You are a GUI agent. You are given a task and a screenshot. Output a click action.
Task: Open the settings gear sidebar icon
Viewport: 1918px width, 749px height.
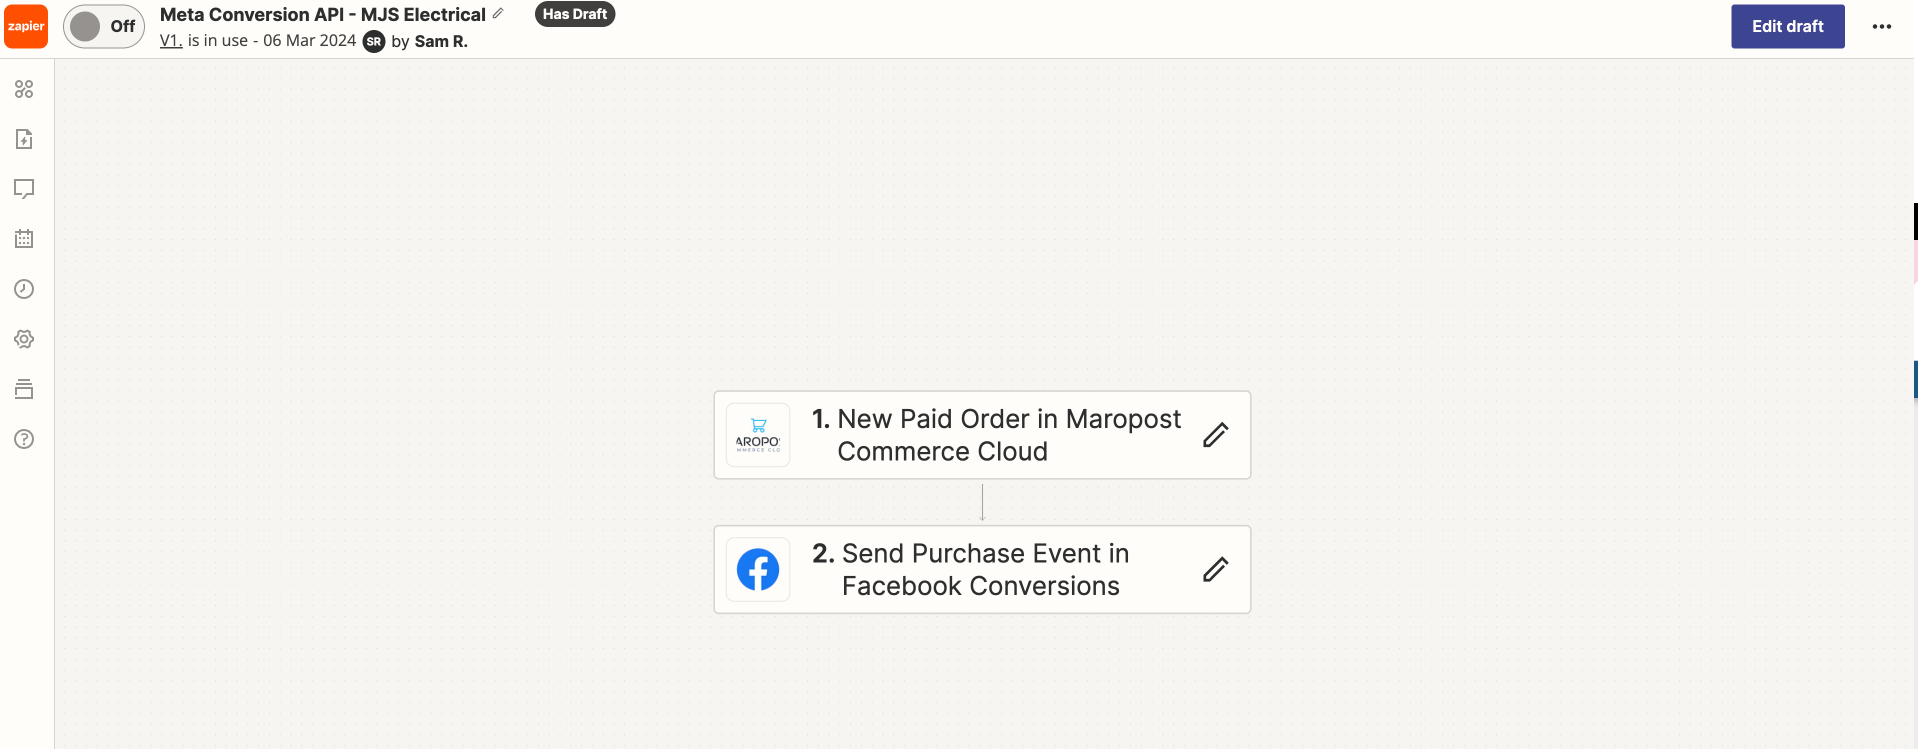point(24,339)
